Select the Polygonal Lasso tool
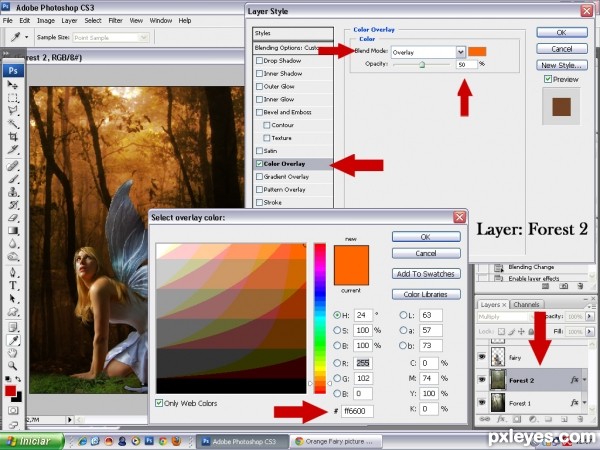The height and width of the screenshot is (450, 600). pos(13,111)
